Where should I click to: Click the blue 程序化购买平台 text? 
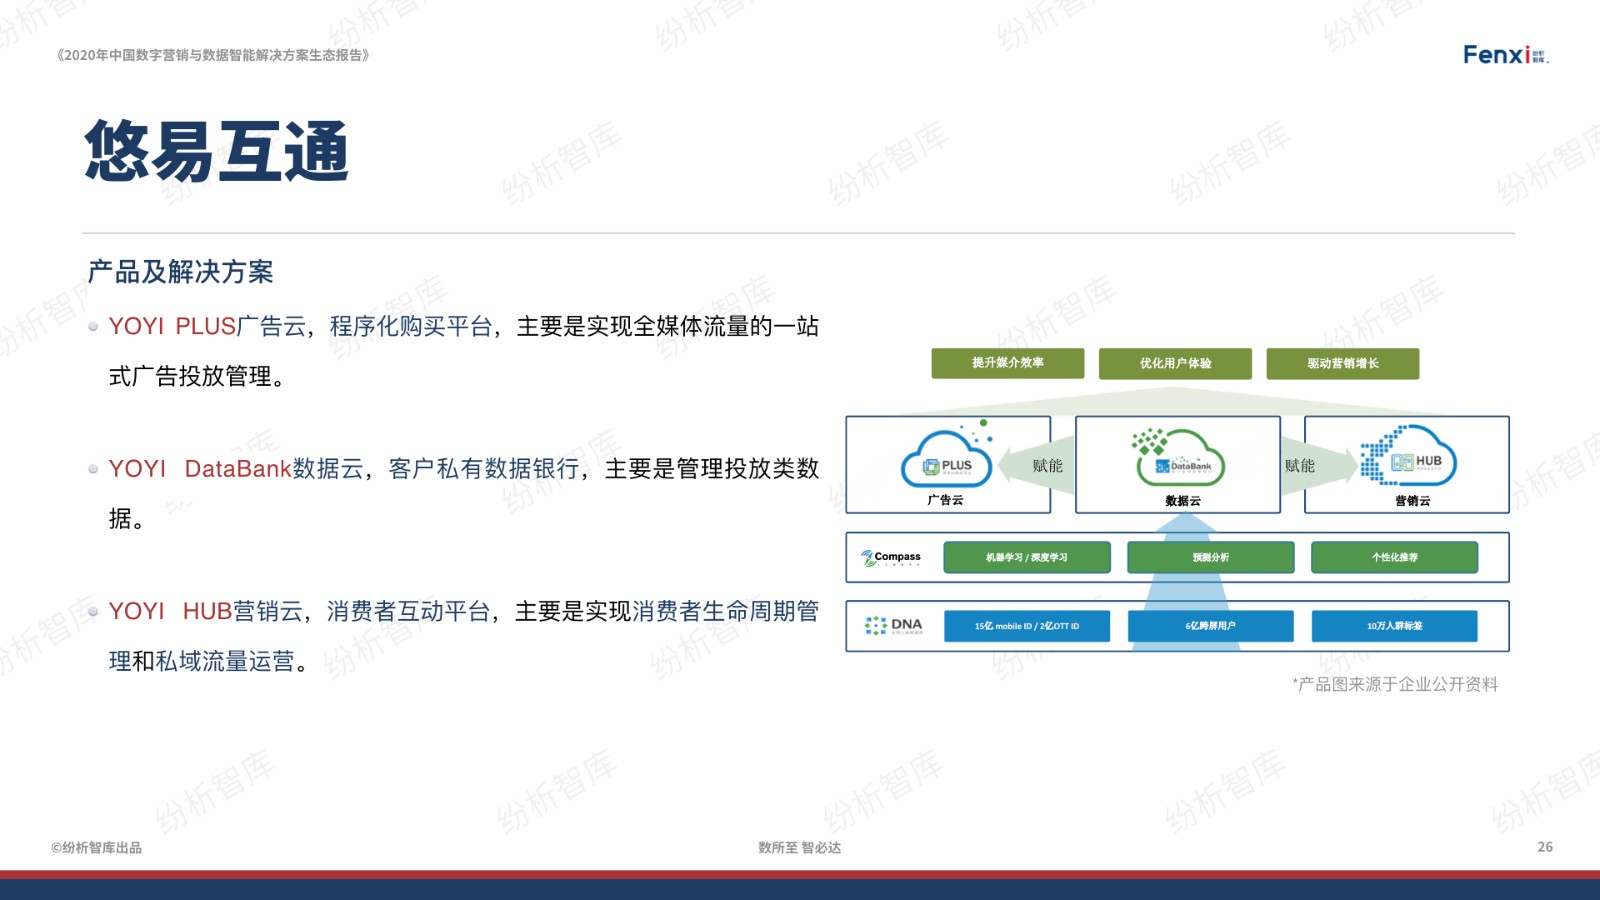tap(411, 327)
